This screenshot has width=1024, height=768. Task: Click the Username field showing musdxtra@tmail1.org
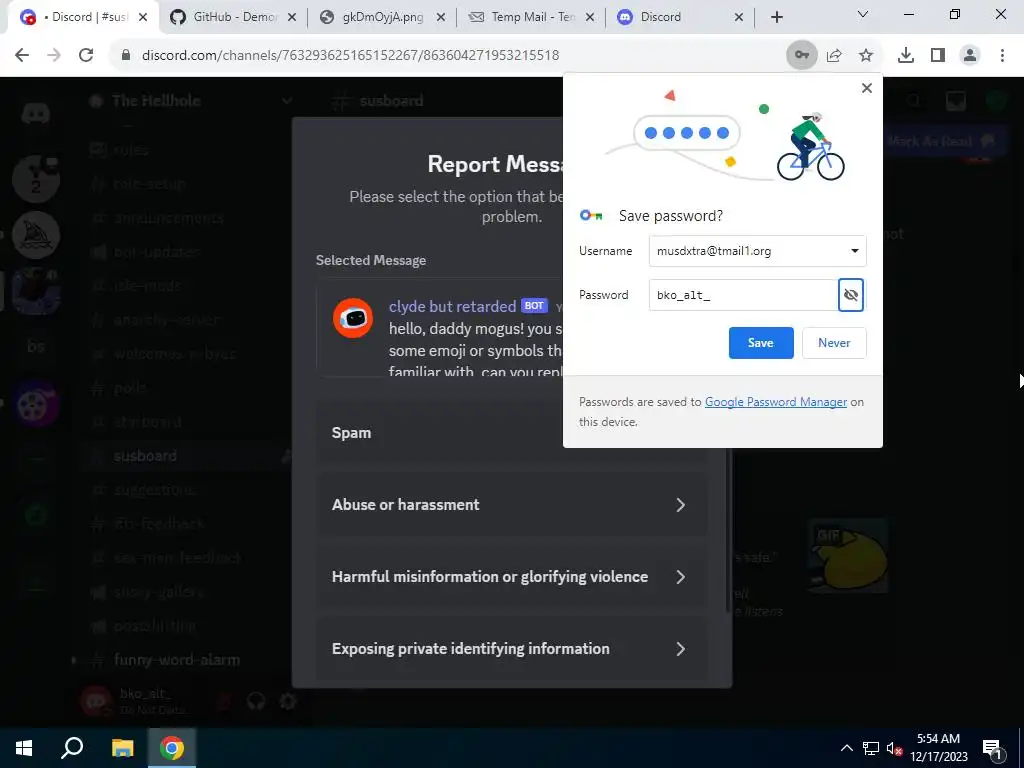[x=758, y=251]
